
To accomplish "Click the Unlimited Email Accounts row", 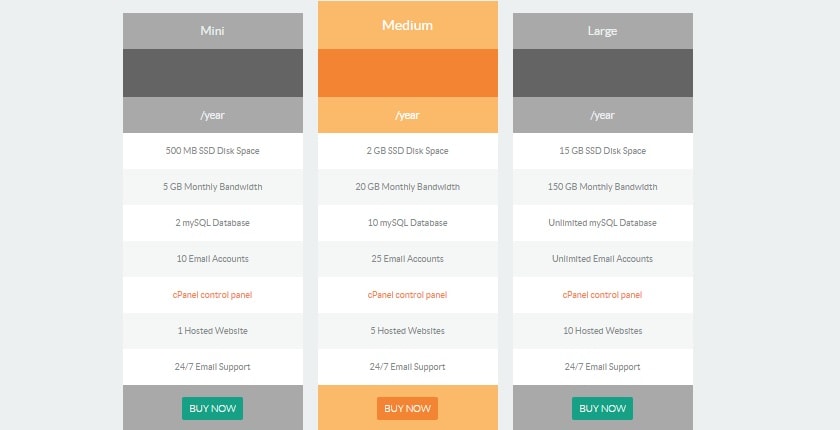I will coord(603,259).
